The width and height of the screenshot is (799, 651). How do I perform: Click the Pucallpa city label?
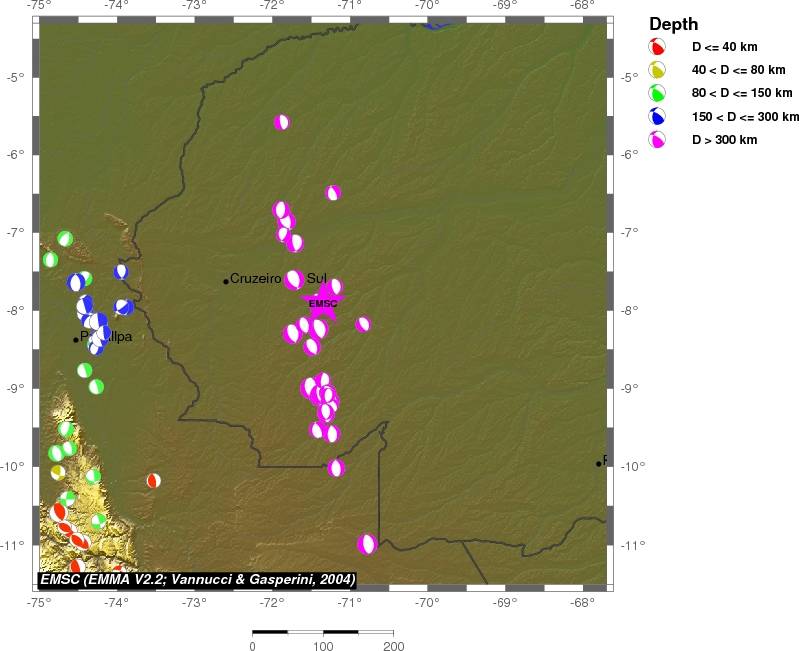pyautogui.click(x=105, y=337)
